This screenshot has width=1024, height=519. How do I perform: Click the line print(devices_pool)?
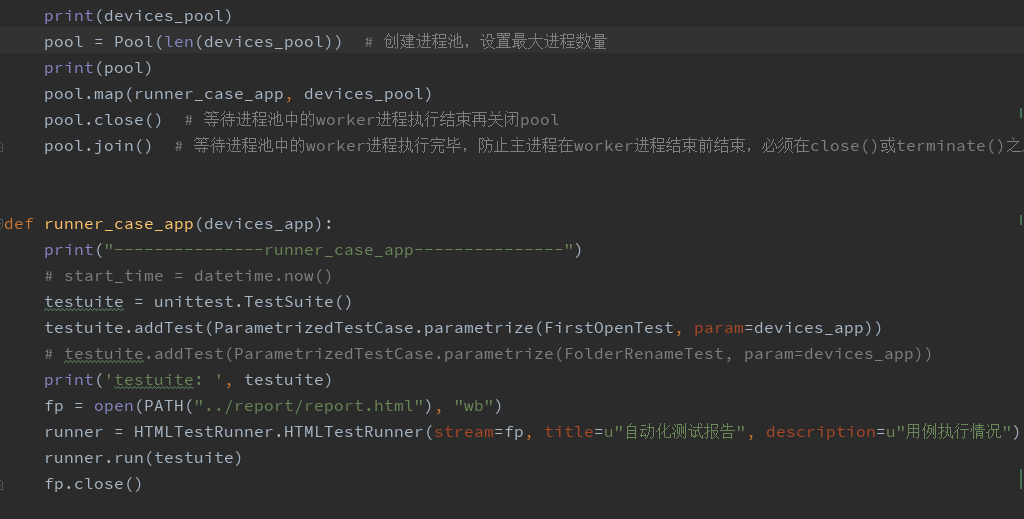(138, 16)
